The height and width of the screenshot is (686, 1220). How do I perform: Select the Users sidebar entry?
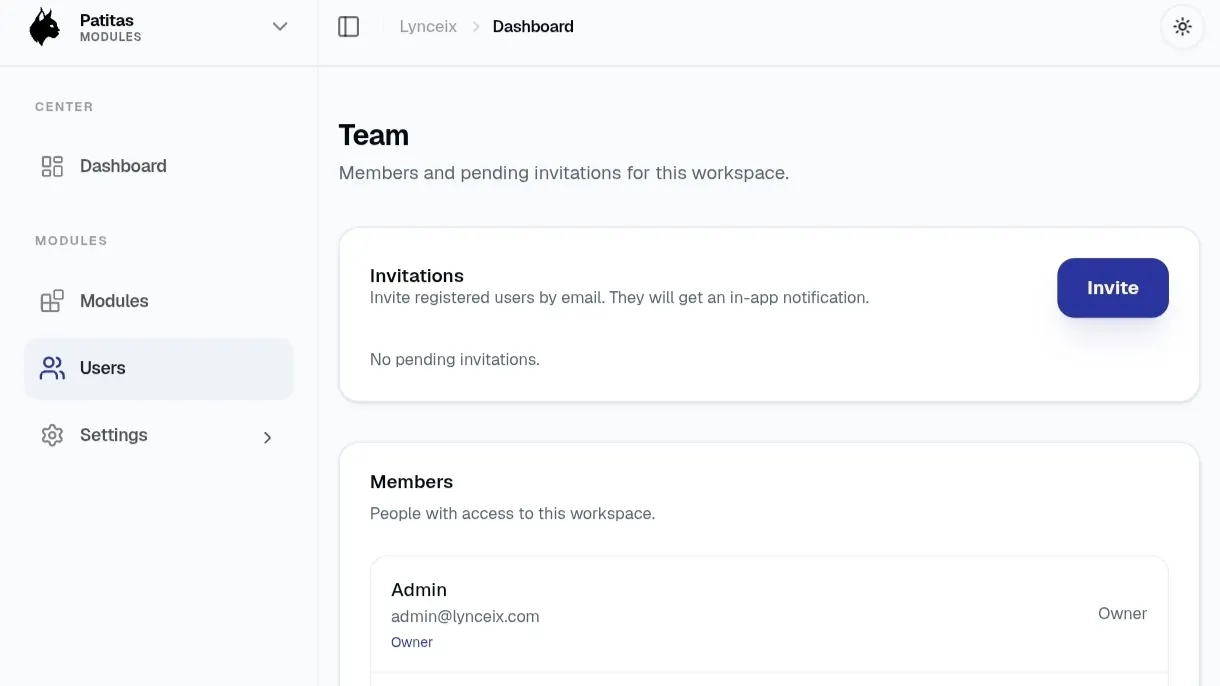pos(159,368)
